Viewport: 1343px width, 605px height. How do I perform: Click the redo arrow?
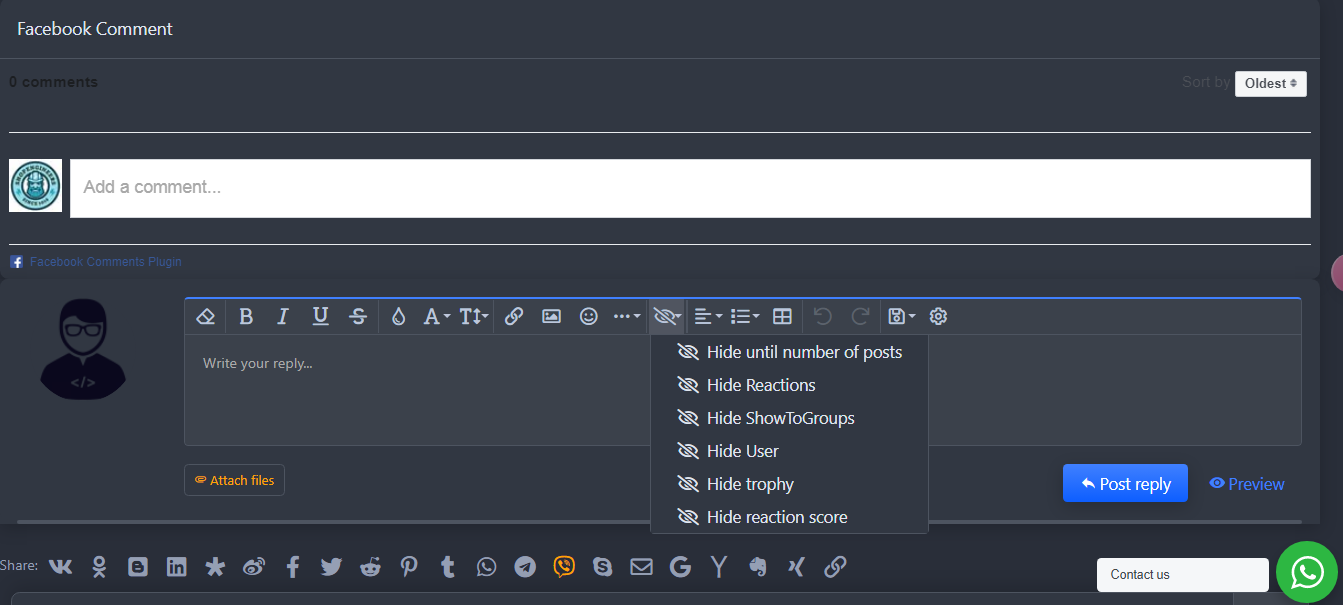coord(860,316)
